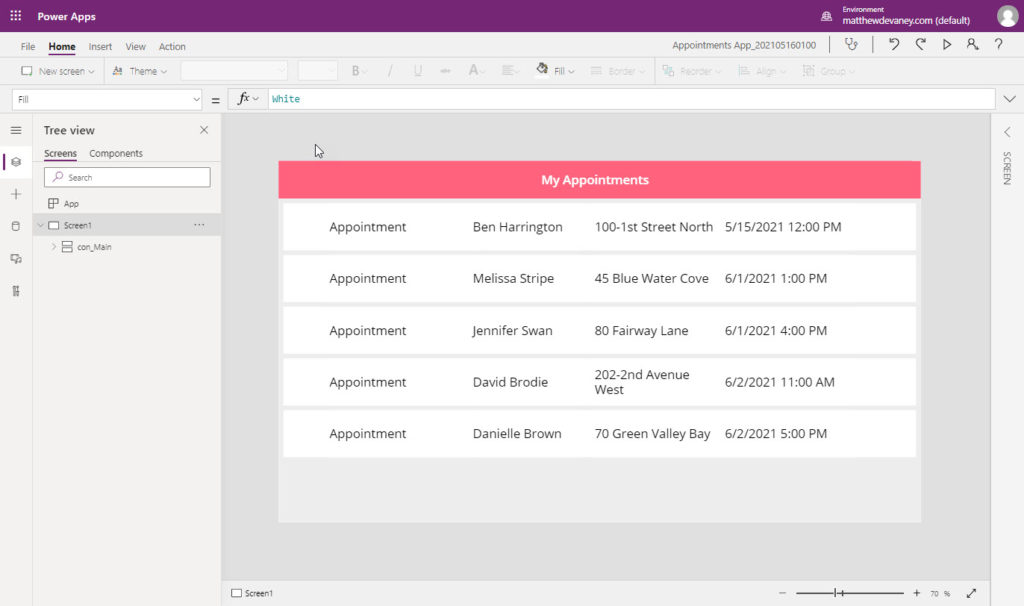
Task: Open the Border options dropdown
Action: 622,70
